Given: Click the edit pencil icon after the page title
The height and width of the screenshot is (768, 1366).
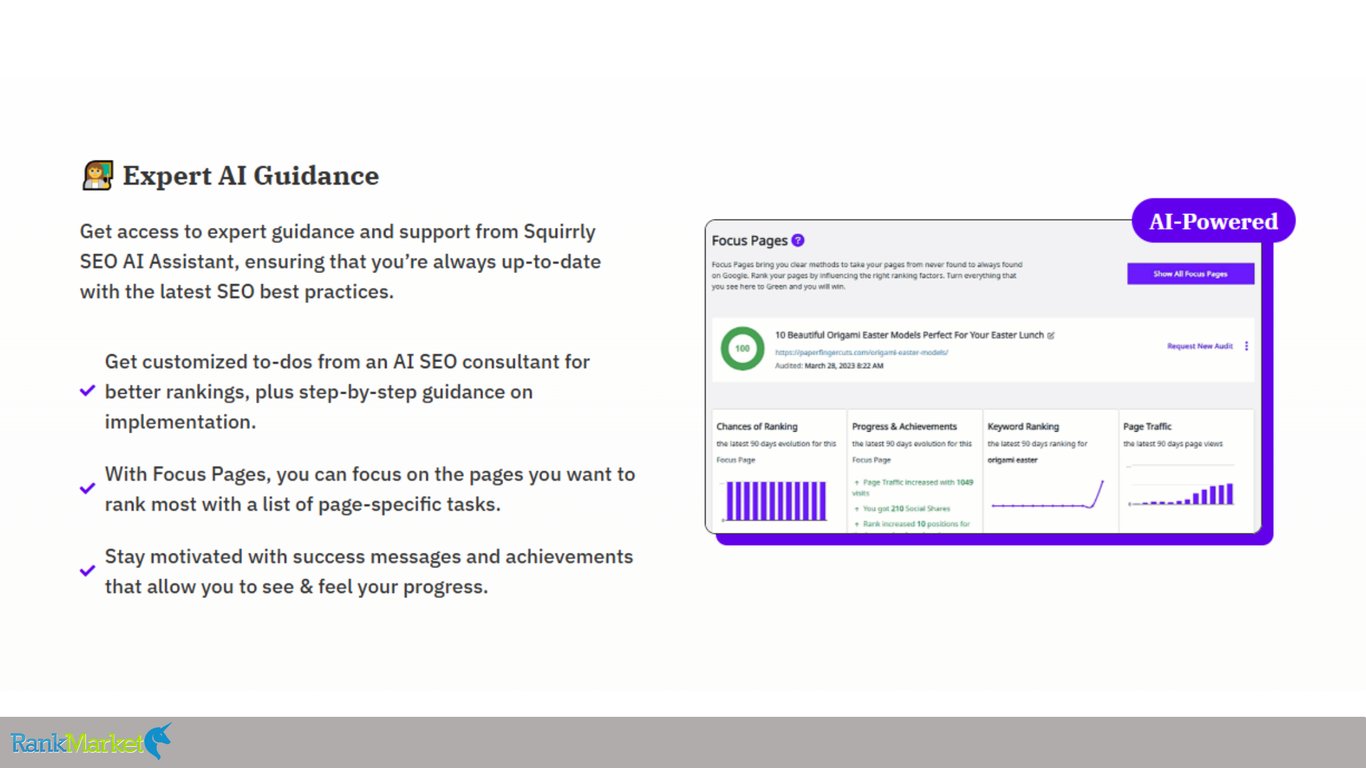Looking at the screenshot, I should 1051,335.
